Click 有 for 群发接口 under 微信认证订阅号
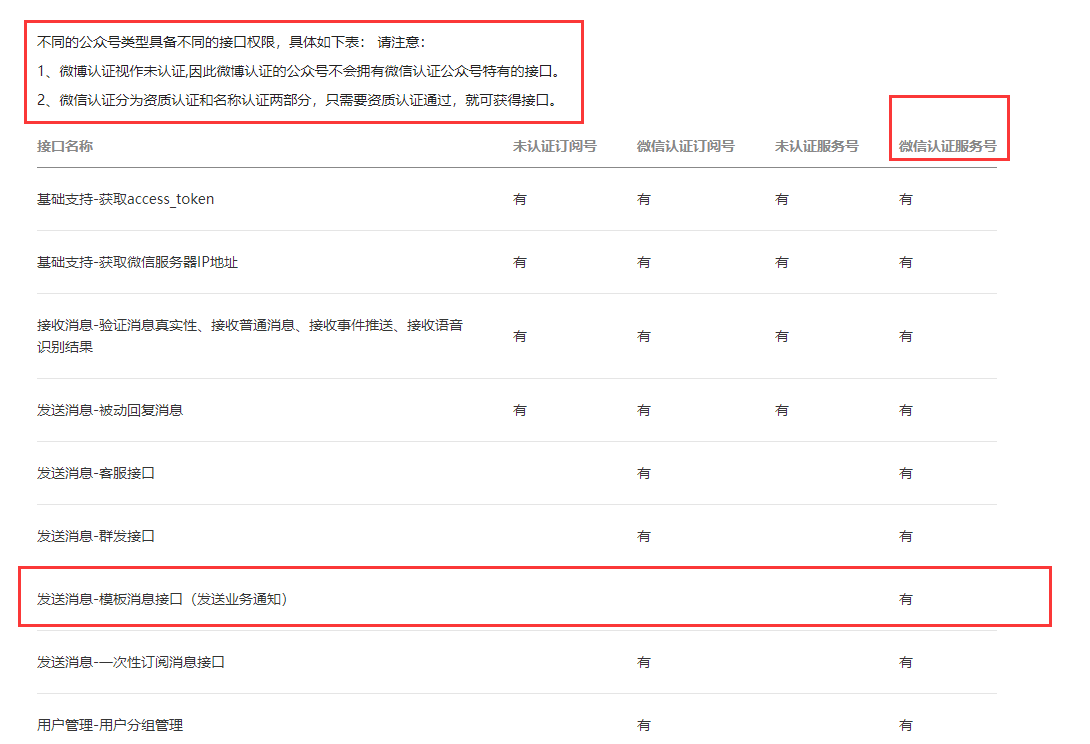 644,536
